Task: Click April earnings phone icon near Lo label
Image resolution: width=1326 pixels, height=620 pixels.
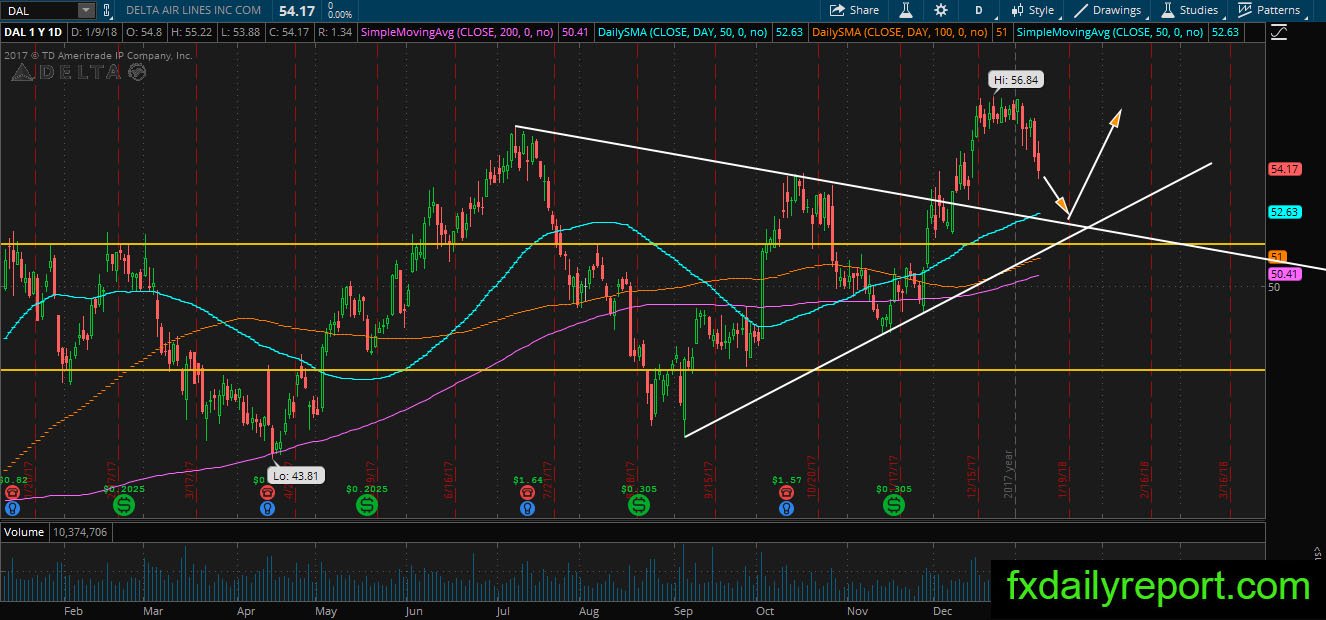Action: point(267,492)
